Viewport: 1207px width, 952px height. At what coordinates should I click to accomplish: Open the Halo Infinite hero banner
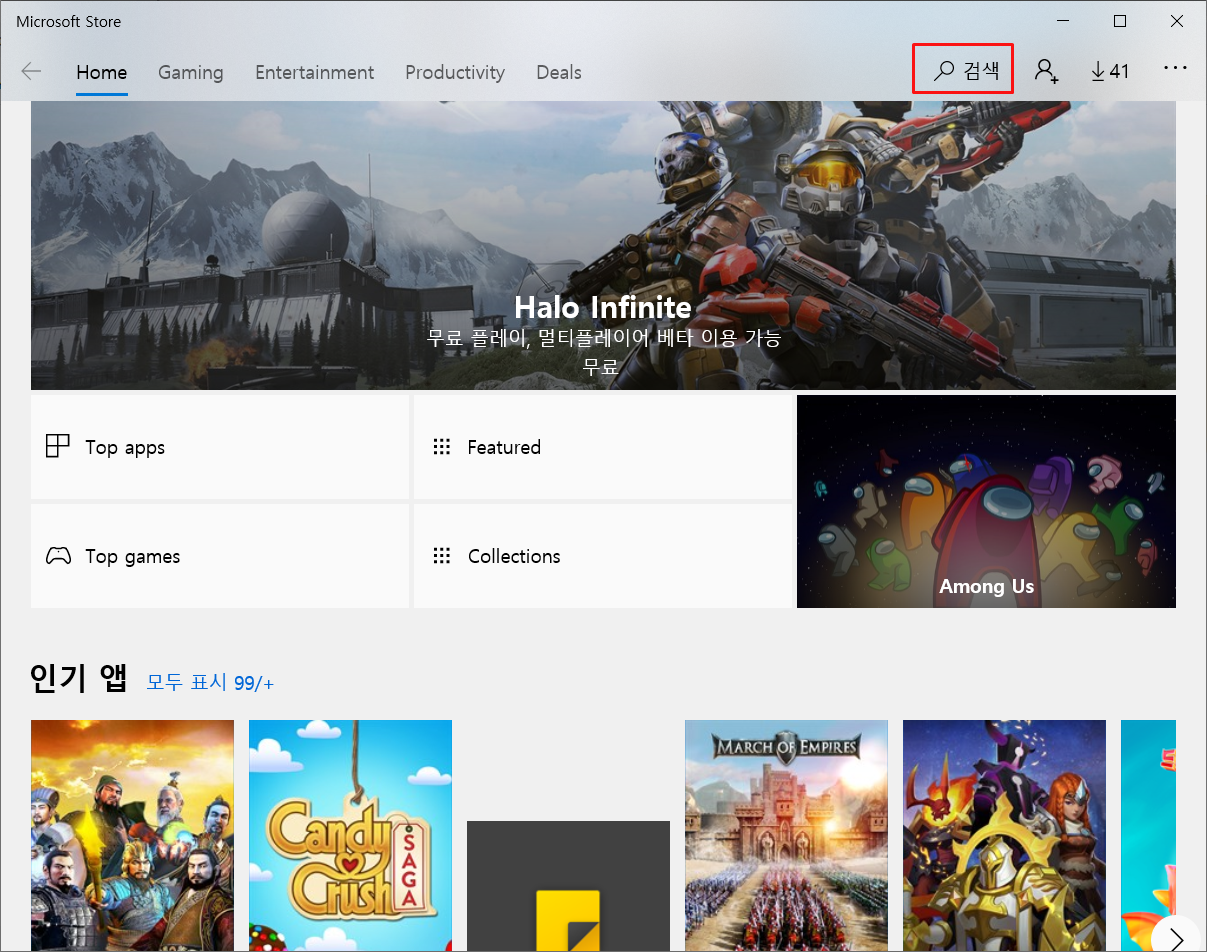603,245
